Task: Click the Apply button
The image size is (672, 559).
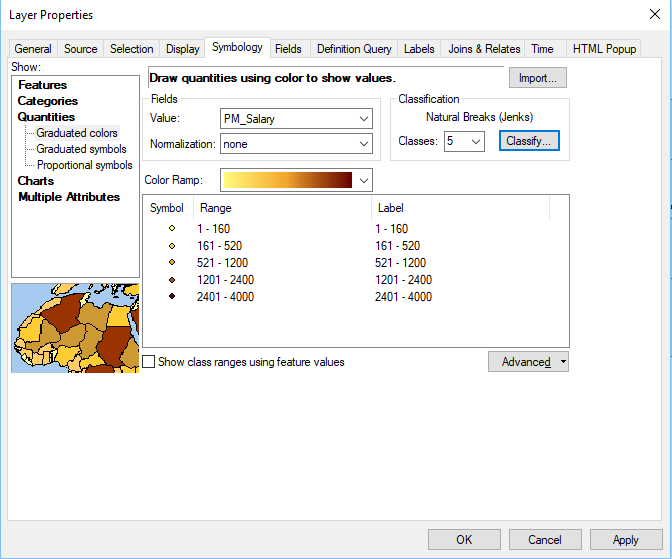Action: tap(625, 540)
